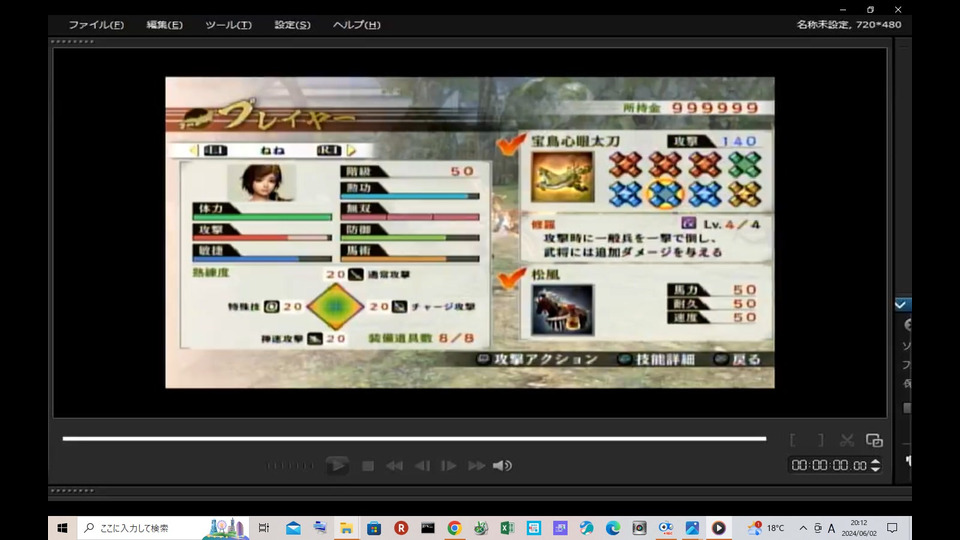This screenshot has height=540, width=960.
Task: Switch the IME input mode A indicator
Action: 831,528
